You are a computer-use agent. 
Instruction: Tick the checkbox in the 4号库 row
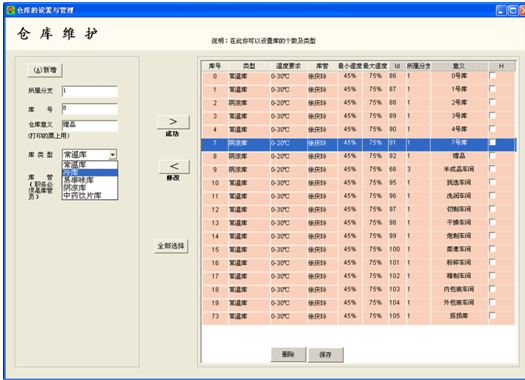(492, 129)
